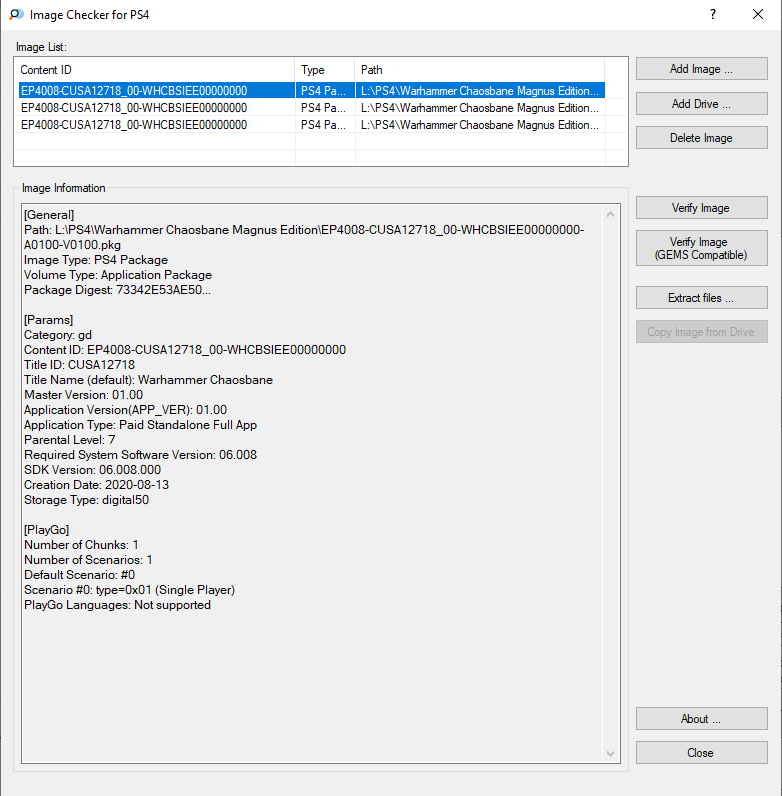Click the scroll down arrow in Image Information
The image size is (782, 796).
click(610, 754)
